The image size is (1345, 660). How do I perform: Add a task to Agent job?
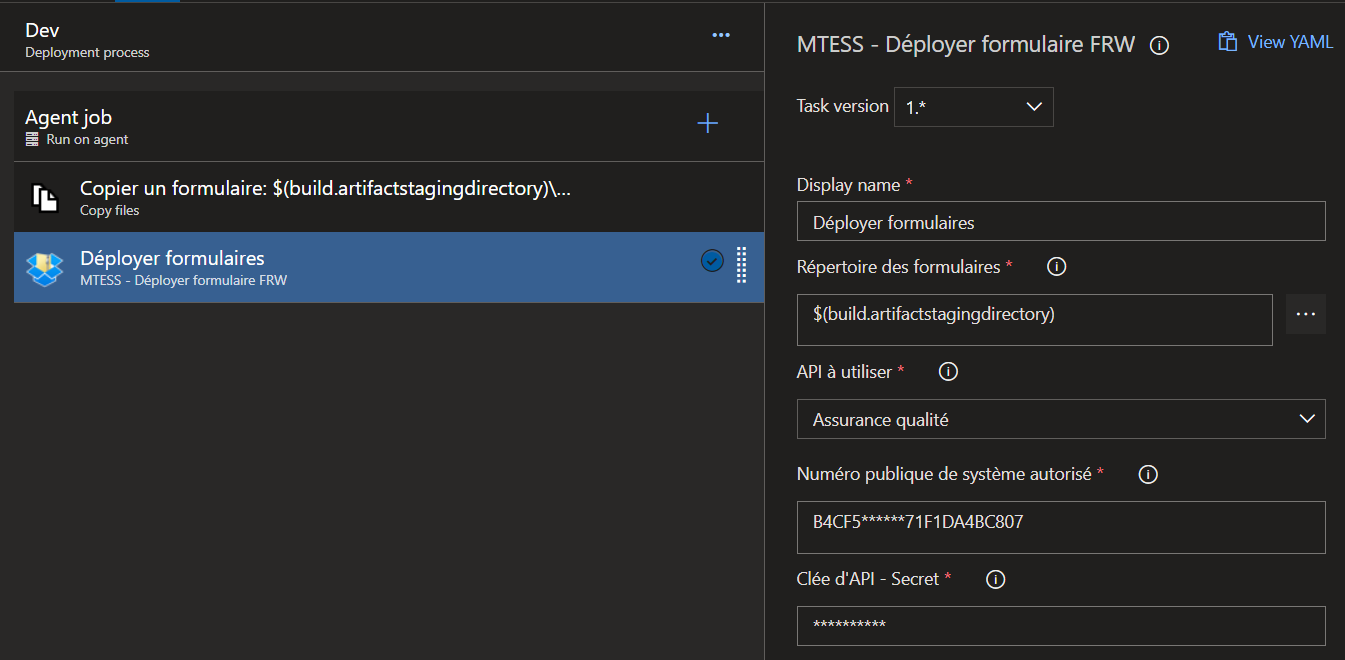708,123
